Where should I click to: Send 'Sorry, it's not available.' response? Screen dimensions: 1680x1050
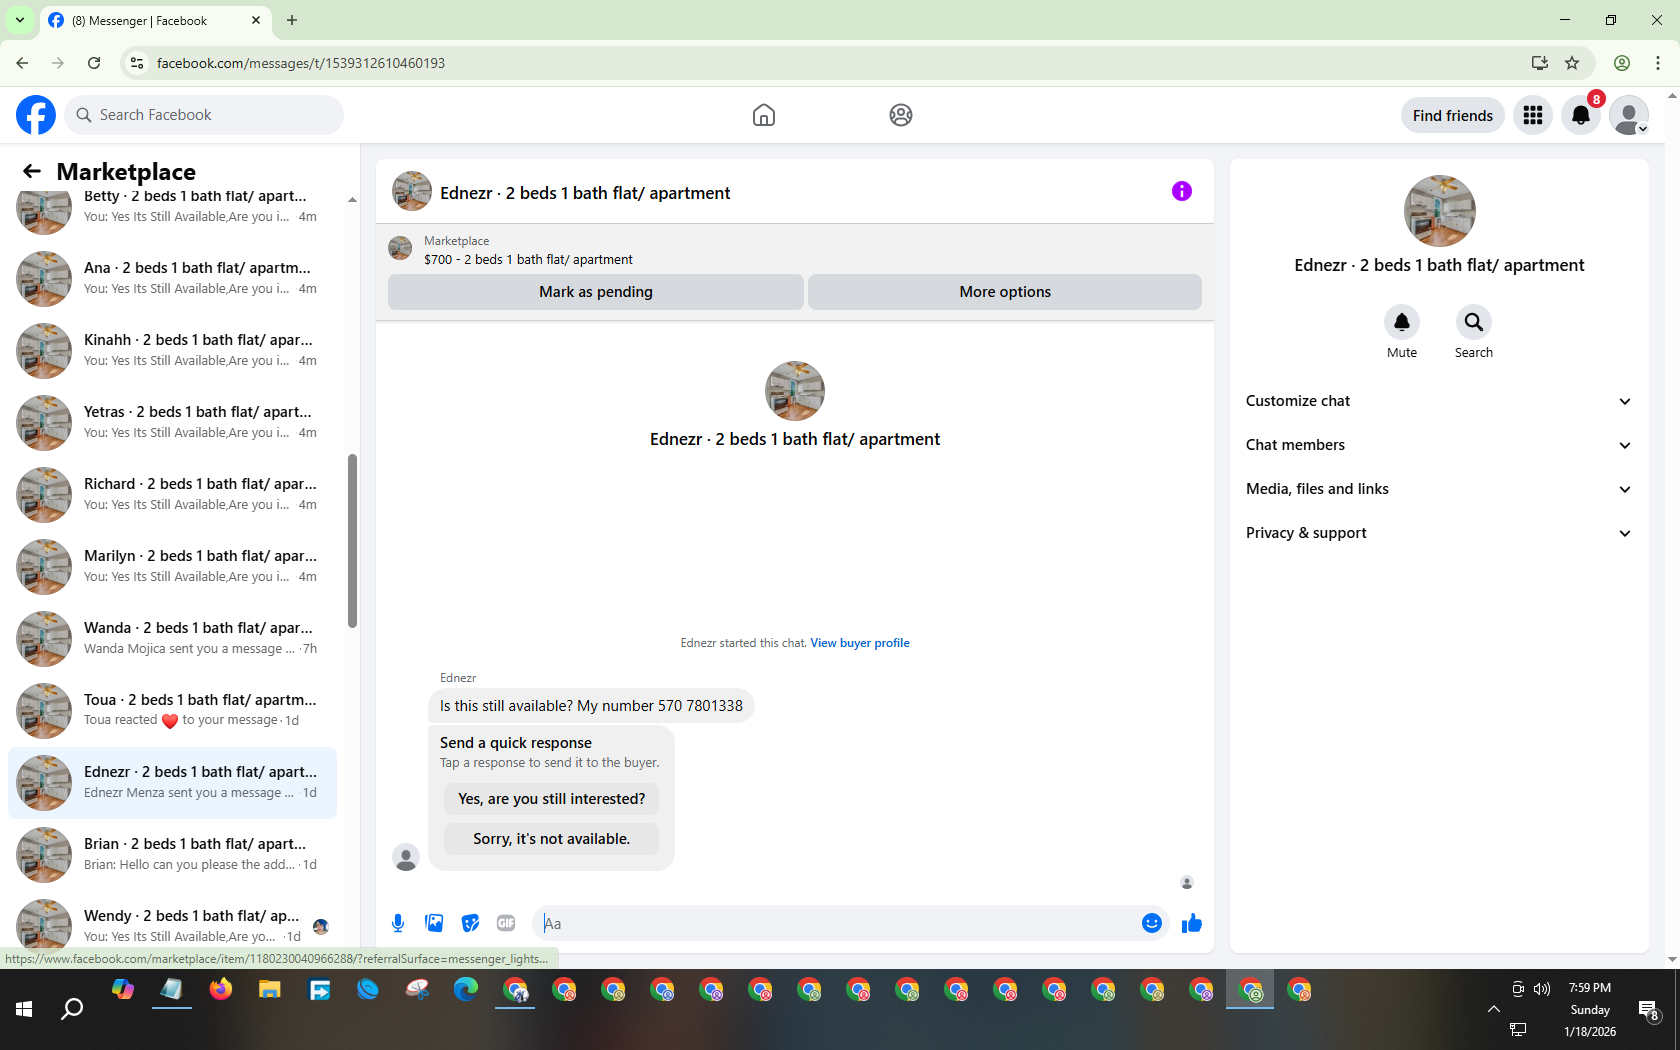552,839
